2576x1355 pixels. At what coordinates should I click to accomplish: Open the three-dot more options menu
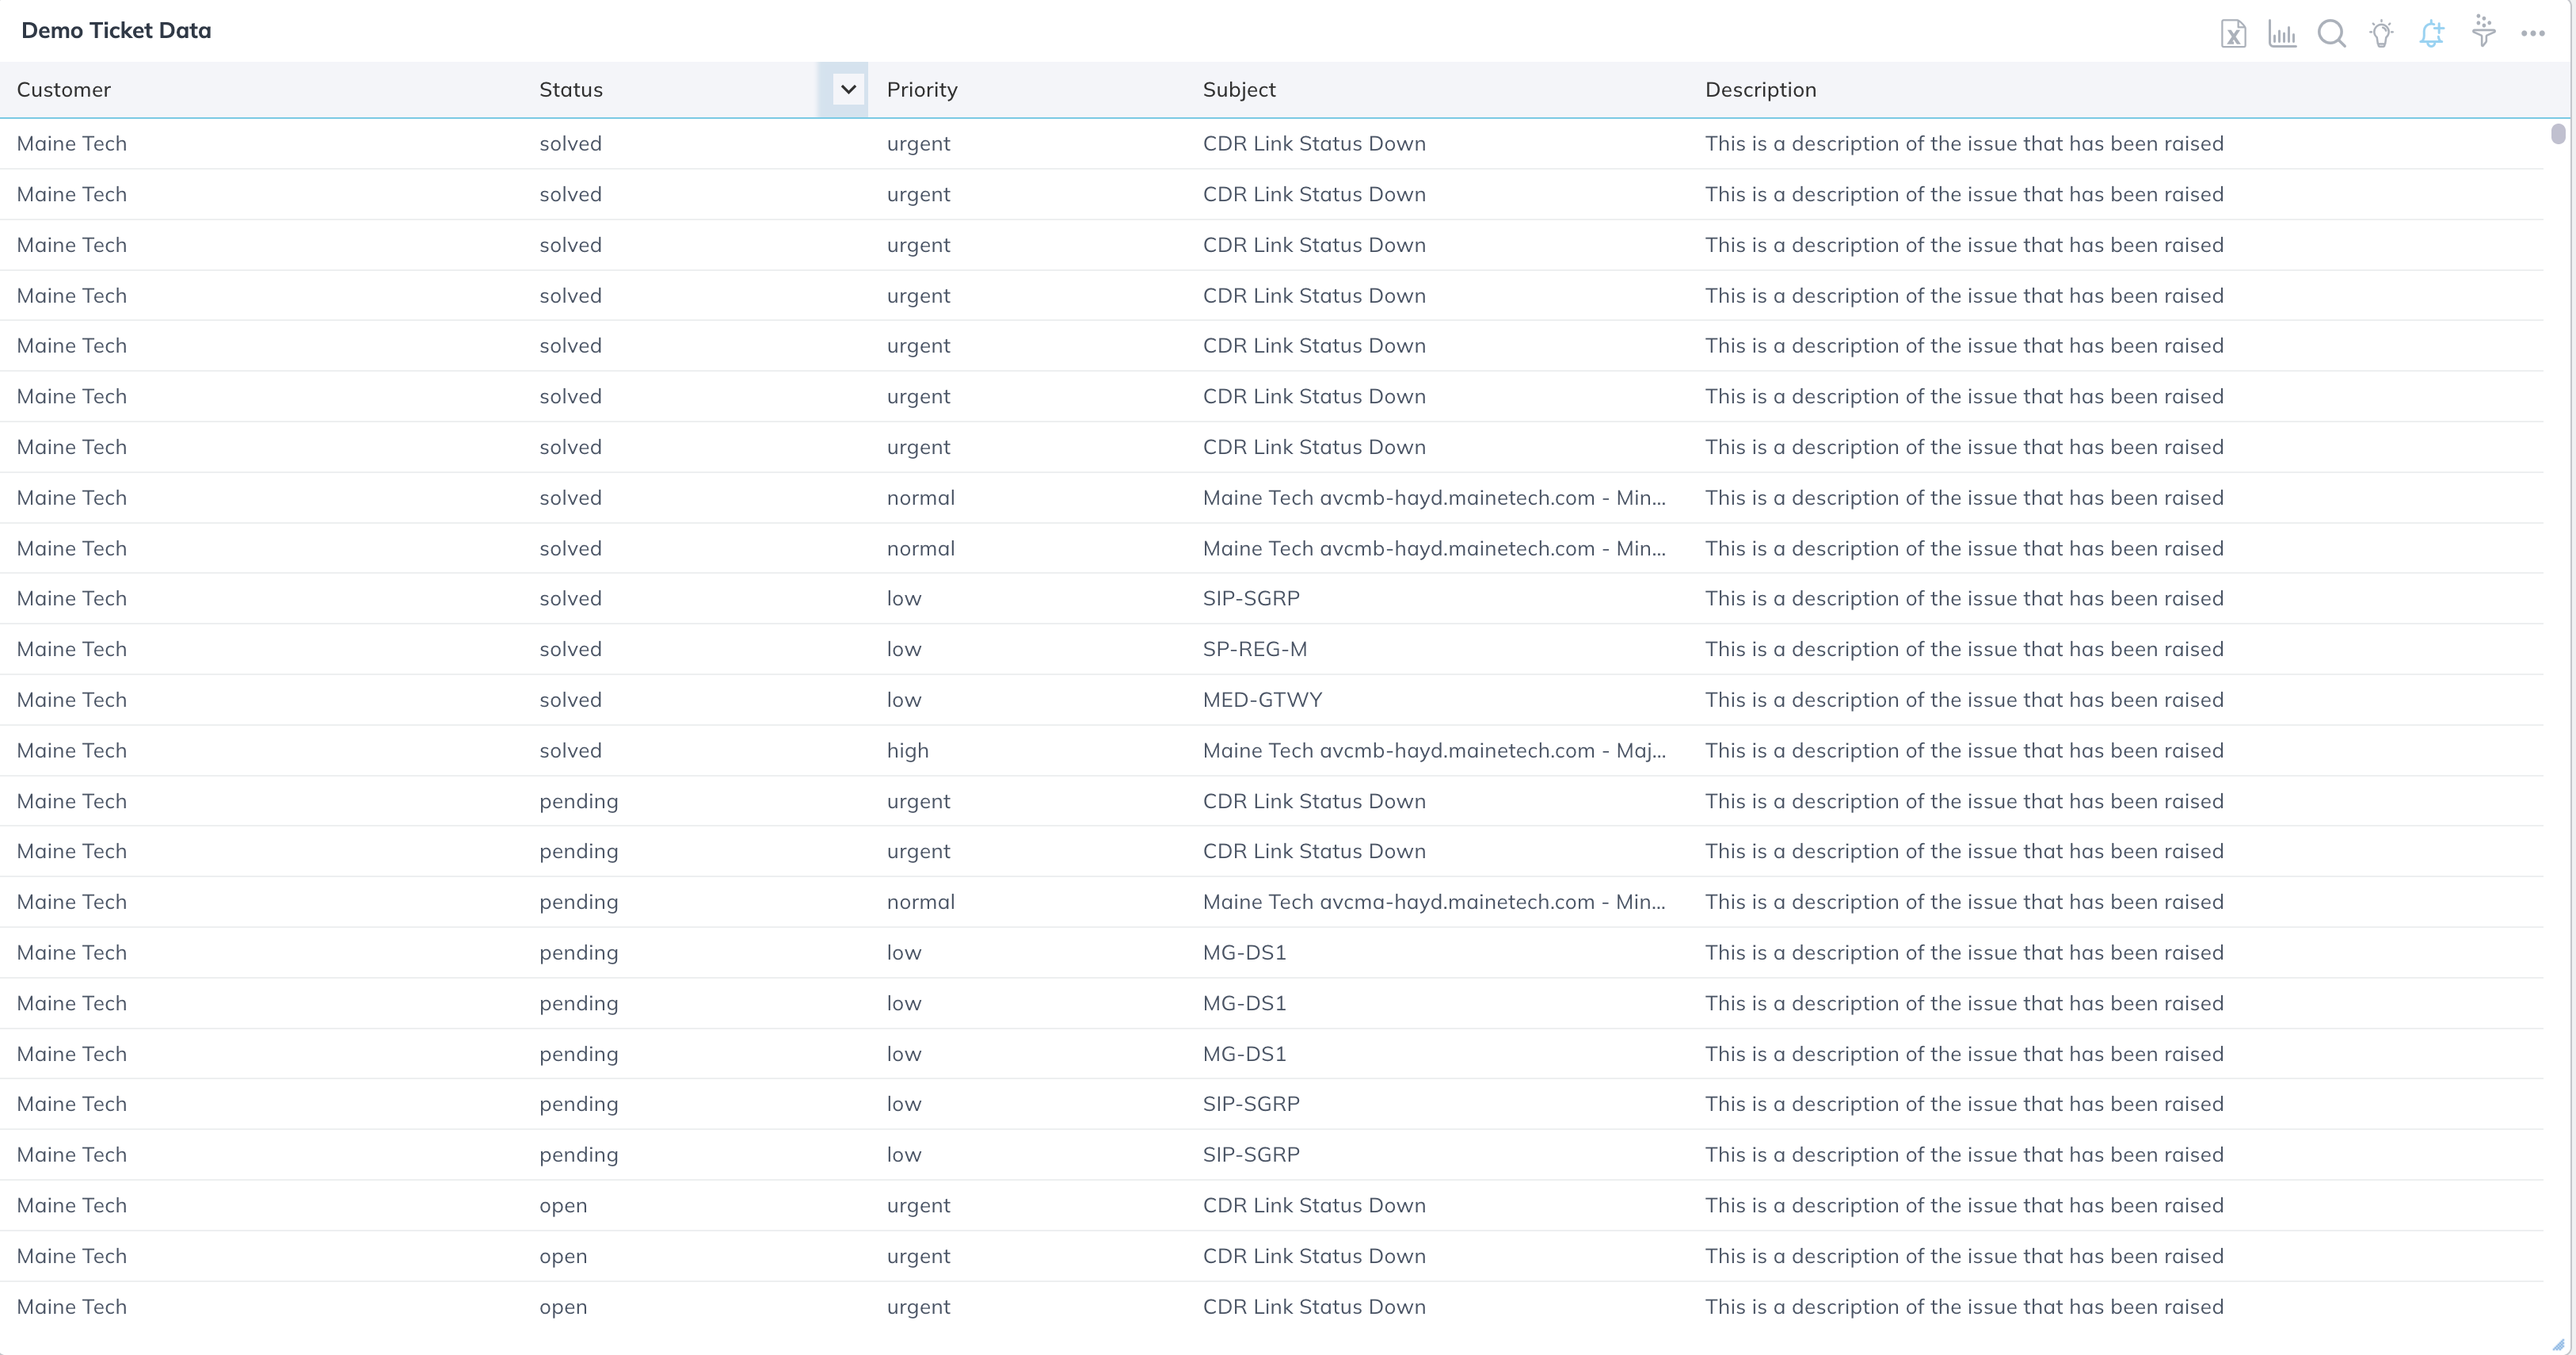(x=2533, y=34)
